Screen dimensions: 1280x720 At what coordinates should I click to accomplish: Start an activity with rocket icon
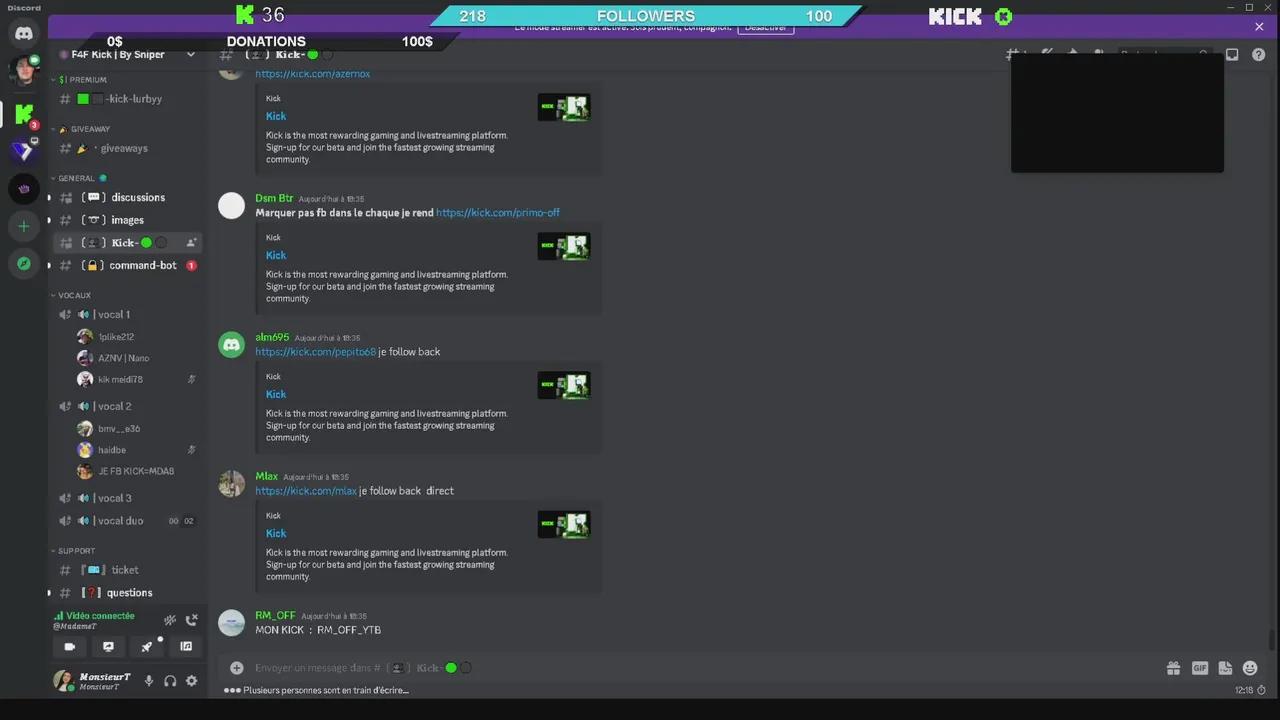click(x=147, y=647)
